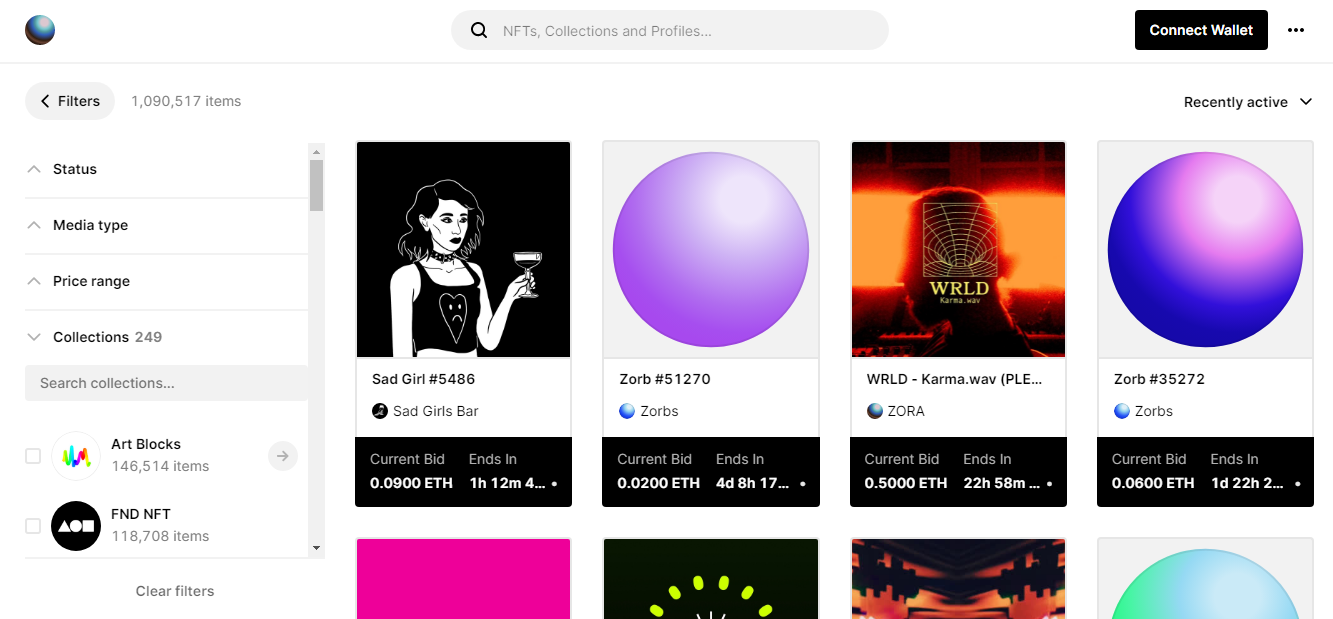Screen dimensions: 1333x619
Task: Click the Zora orb logo
Action: click(40, 30)
